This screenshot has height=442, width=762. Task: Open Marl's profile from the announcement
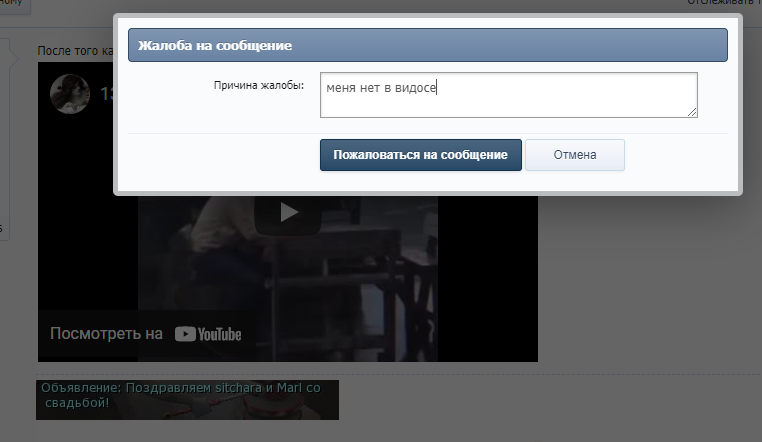point(283,387)
